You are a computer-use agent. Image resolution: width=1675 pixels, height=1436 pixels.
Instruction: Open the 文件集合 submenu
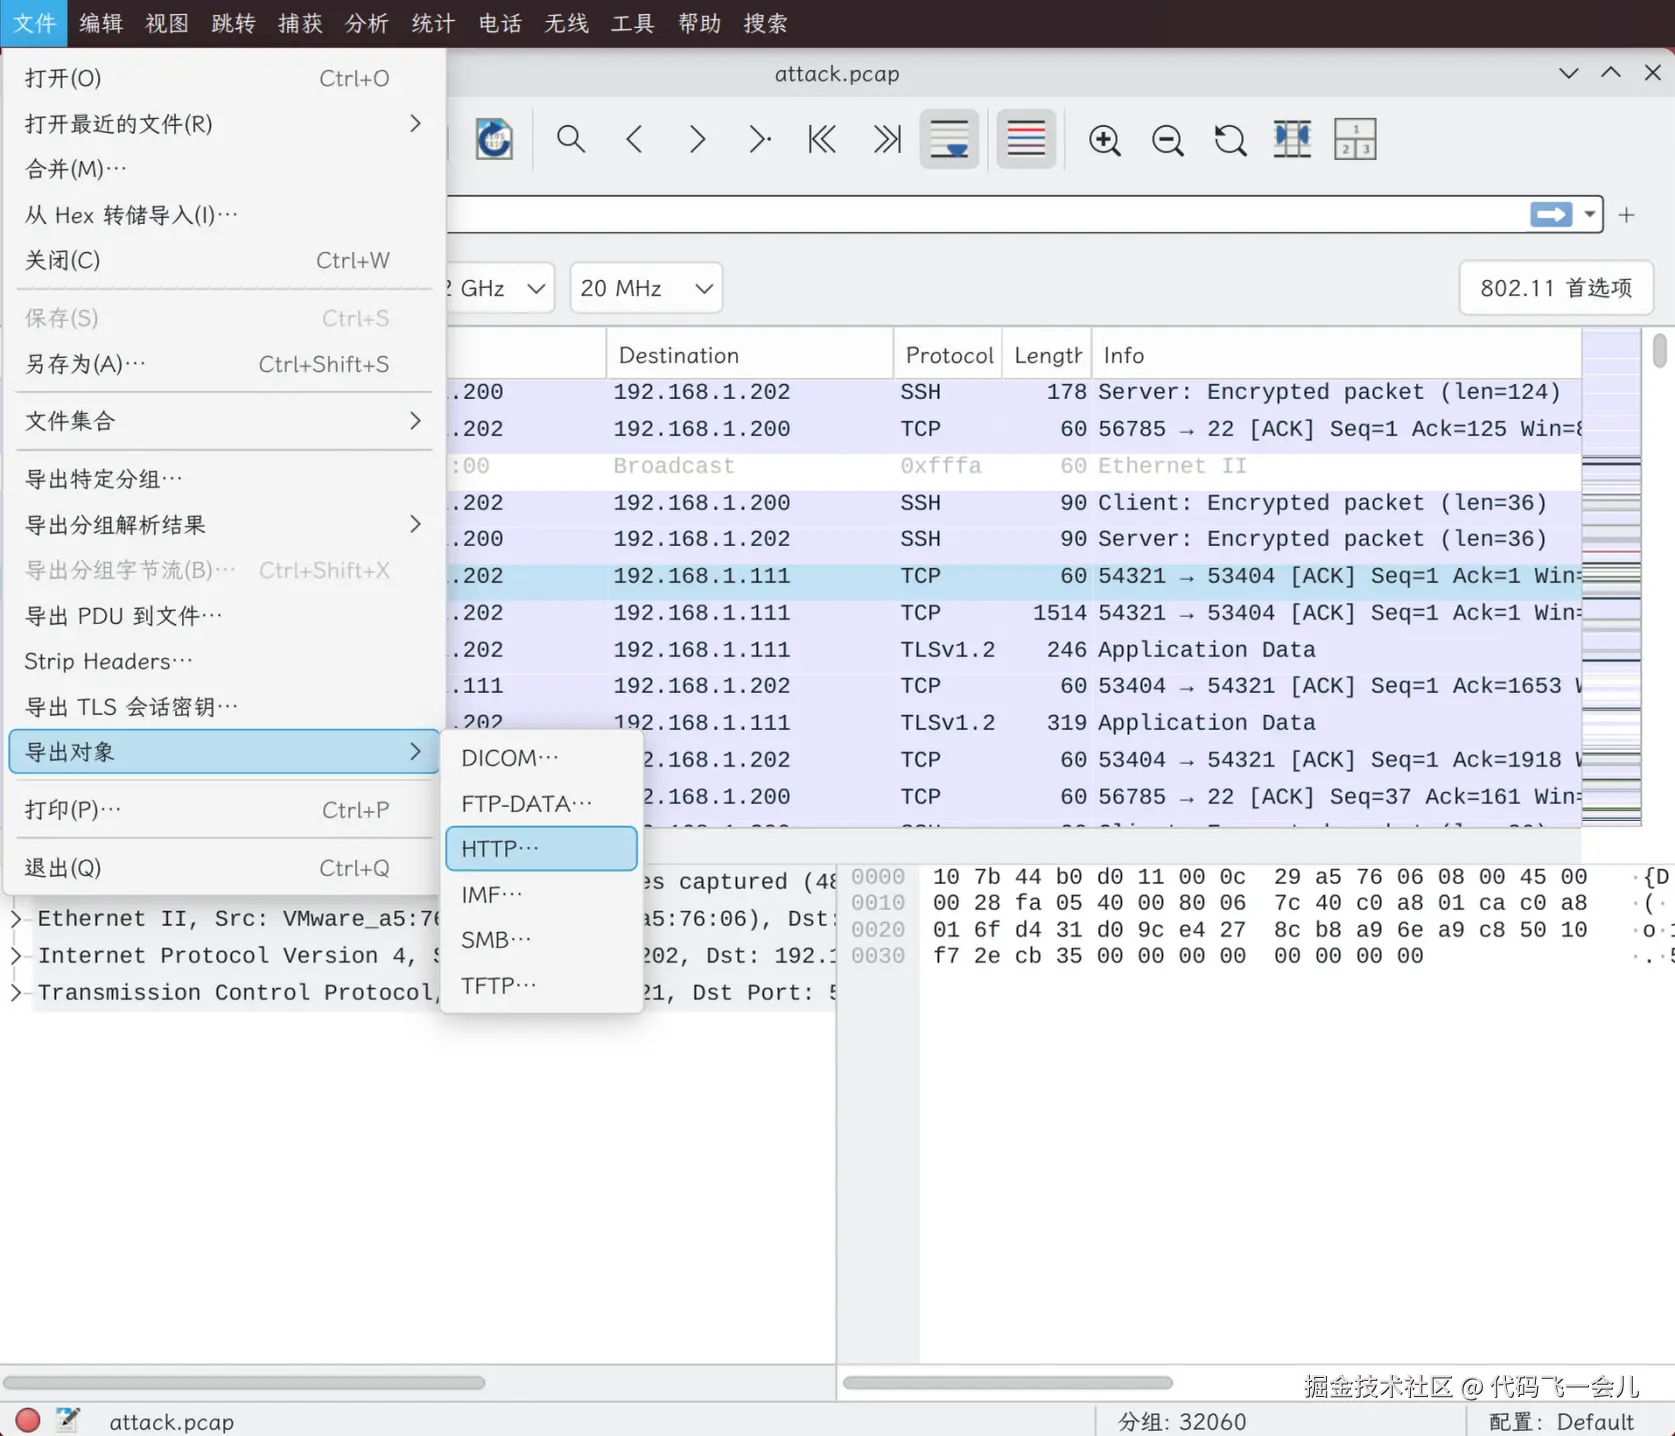[x=223, y=421]
